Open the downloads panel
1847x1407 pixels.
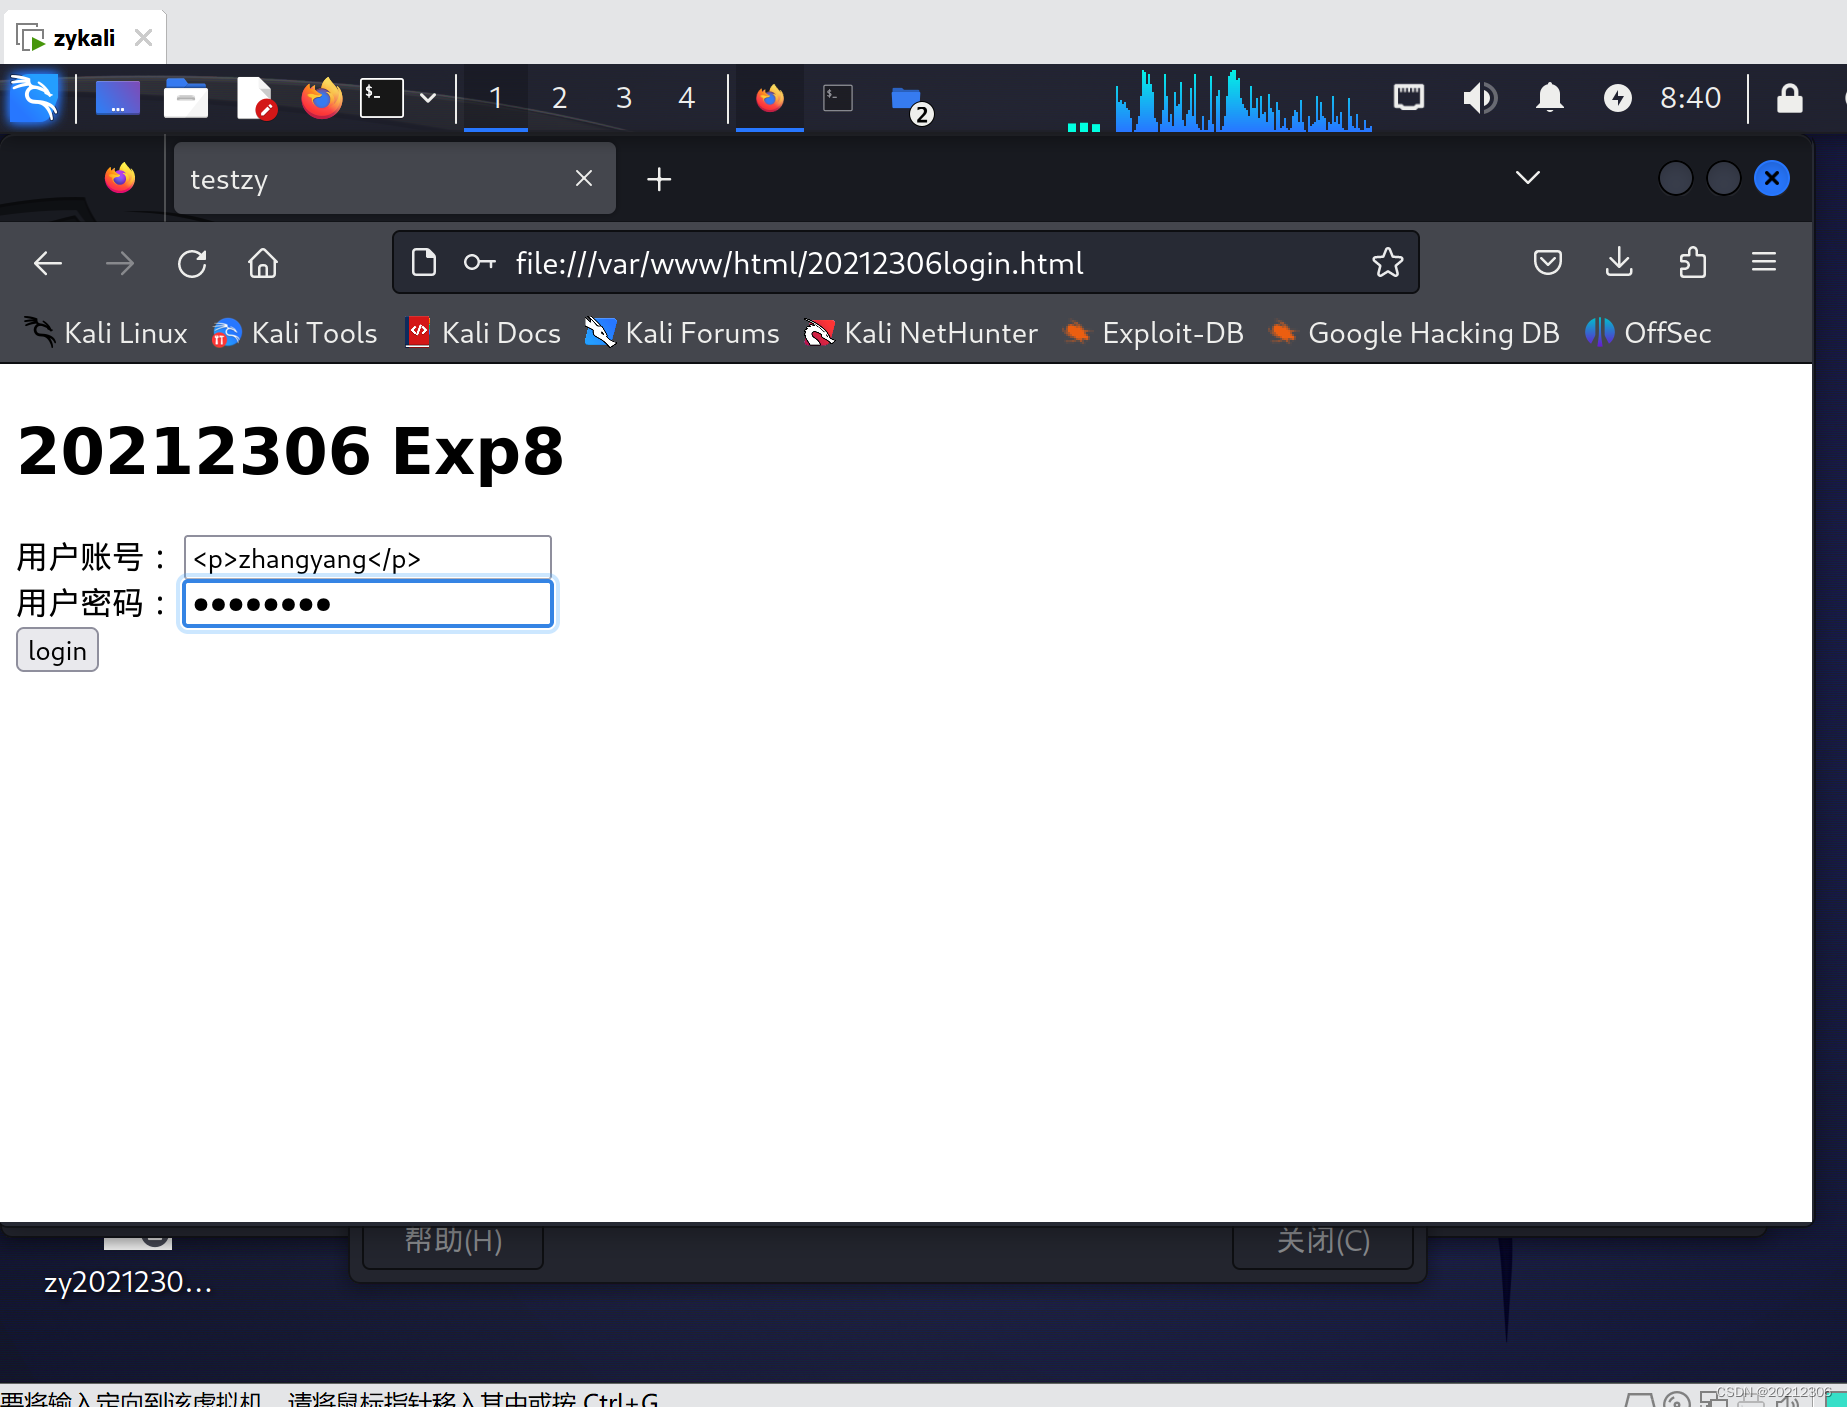[x=1619, y=263]
